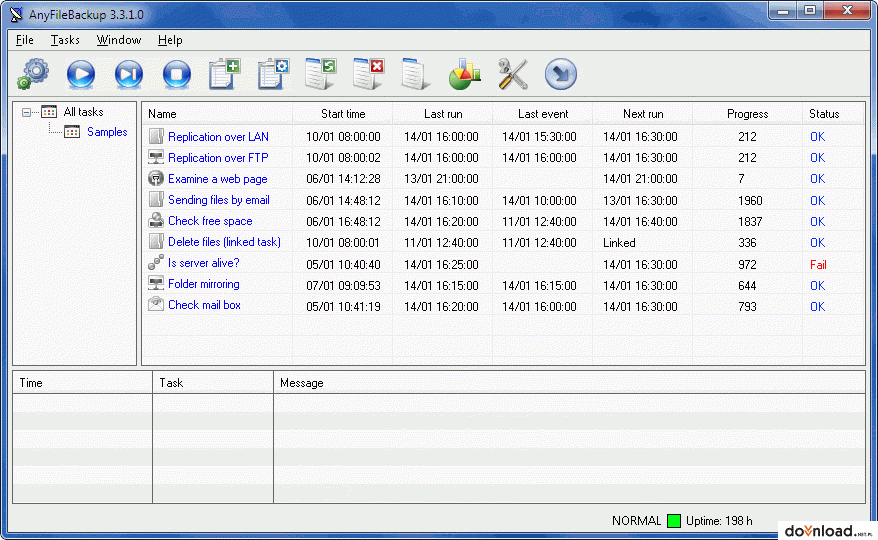The image size is (878, 540).
Task: Click the calendar icon beside Samples
Action: (x=72, y=132)
